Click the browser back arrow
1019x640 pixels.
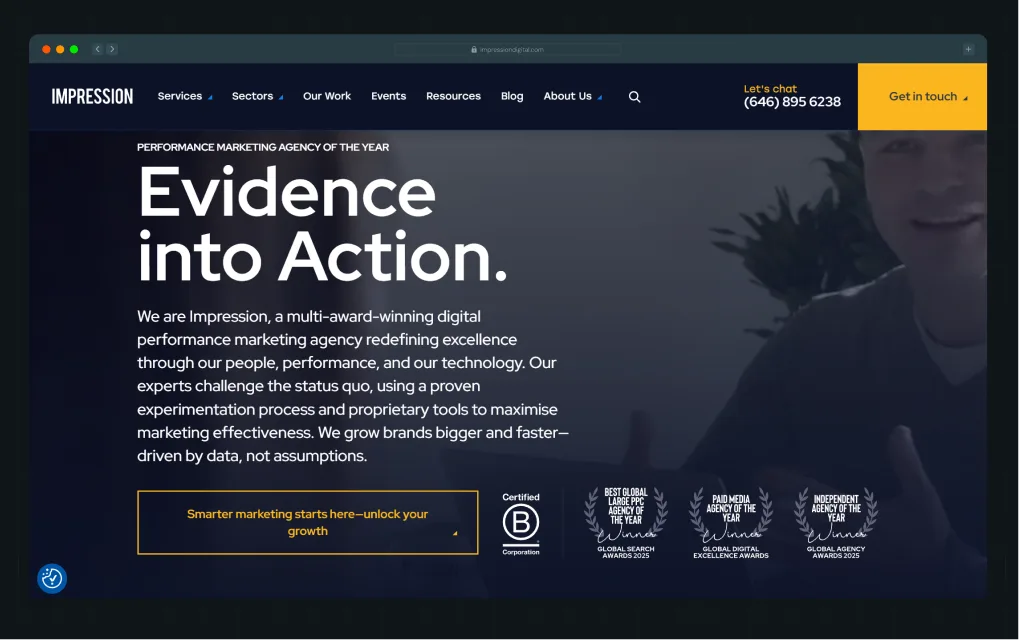coord(97,49)
